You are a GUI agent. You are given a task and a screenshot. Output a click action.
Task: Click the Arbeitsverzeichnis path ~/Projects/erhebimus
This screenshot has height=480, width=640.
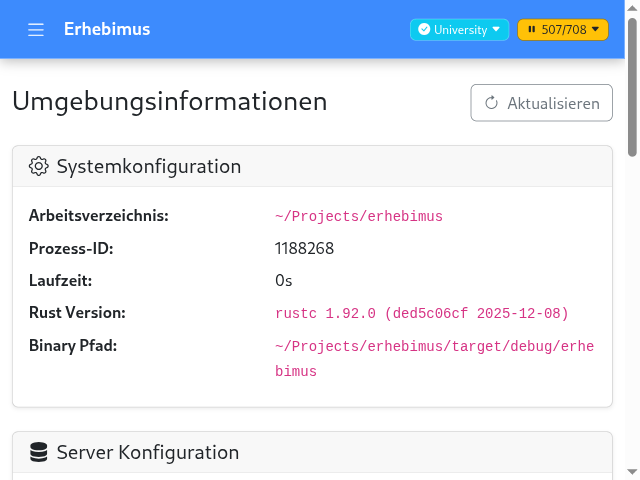[358, 216]
